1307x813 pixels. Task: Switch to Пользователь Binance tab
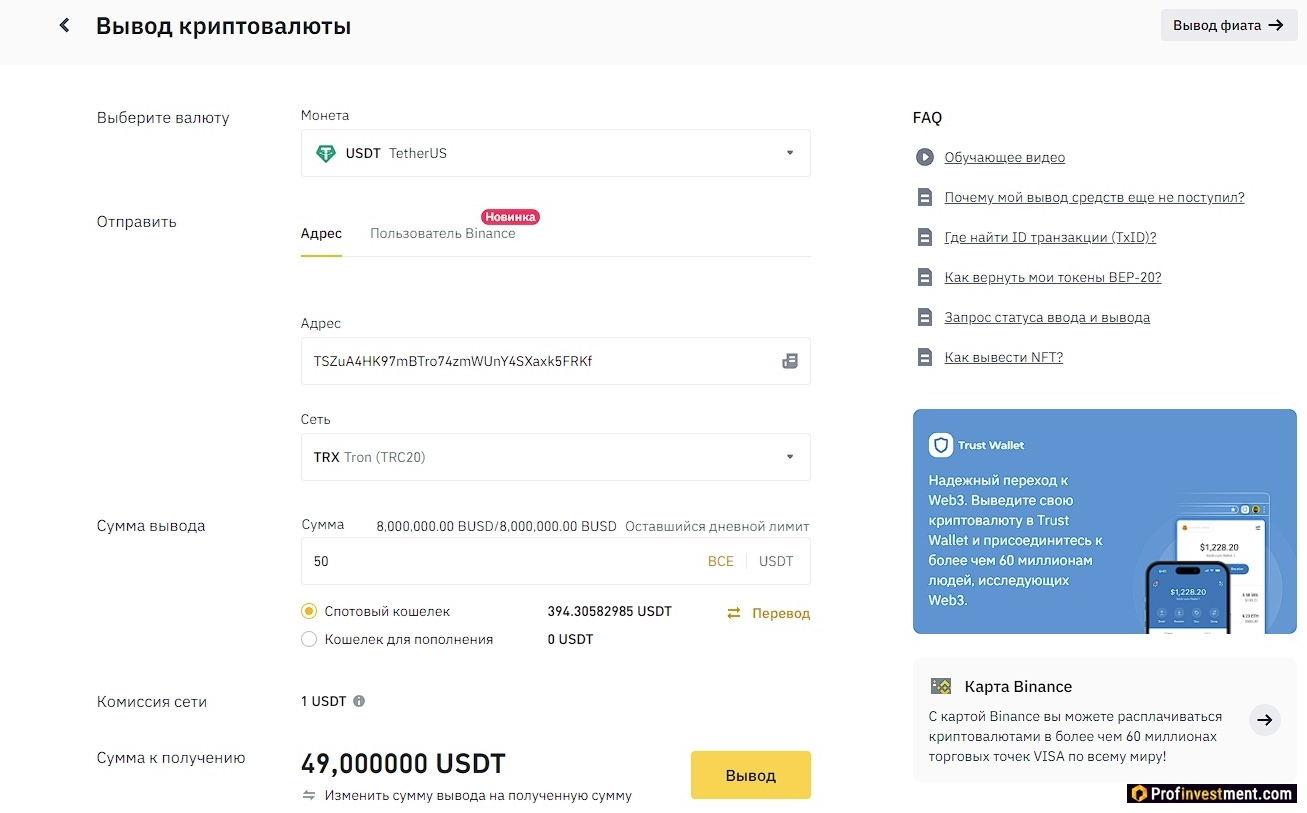pos(443,233)
